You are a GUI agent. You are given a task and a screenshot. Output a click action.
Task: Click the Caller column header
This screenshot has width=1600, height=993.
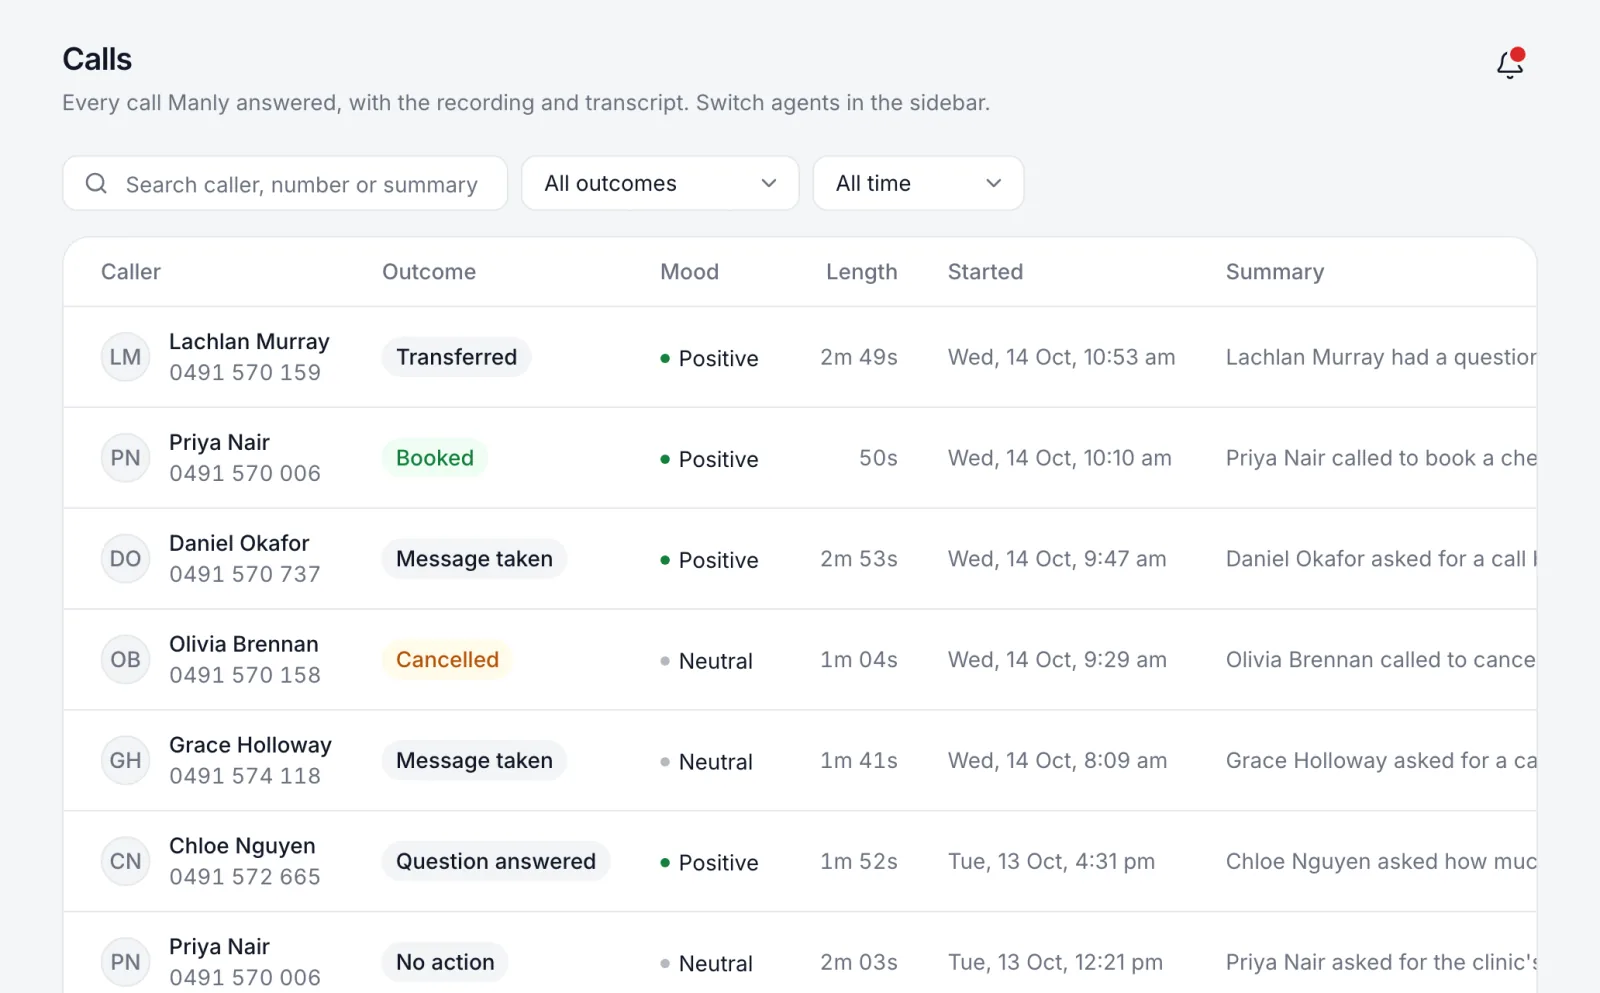[x=131, y=272]
